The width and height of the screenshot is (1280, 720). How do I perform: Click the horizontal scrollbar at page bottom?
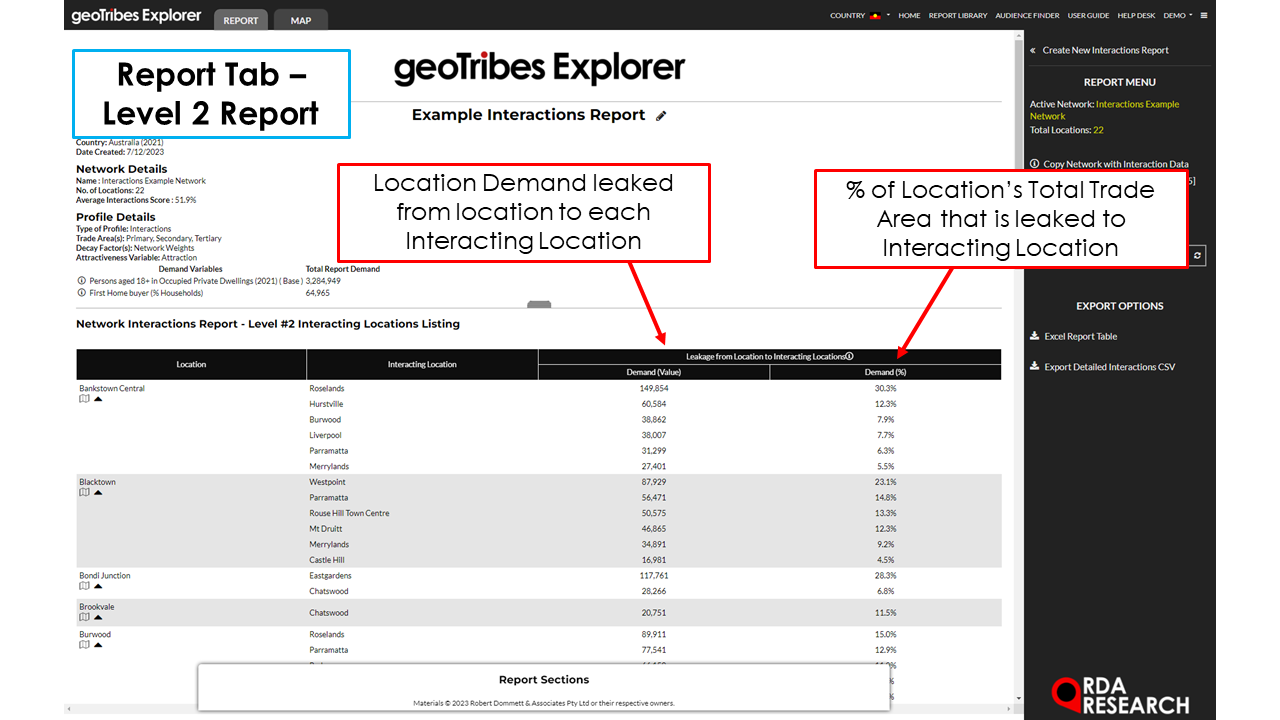coord(540,708)
